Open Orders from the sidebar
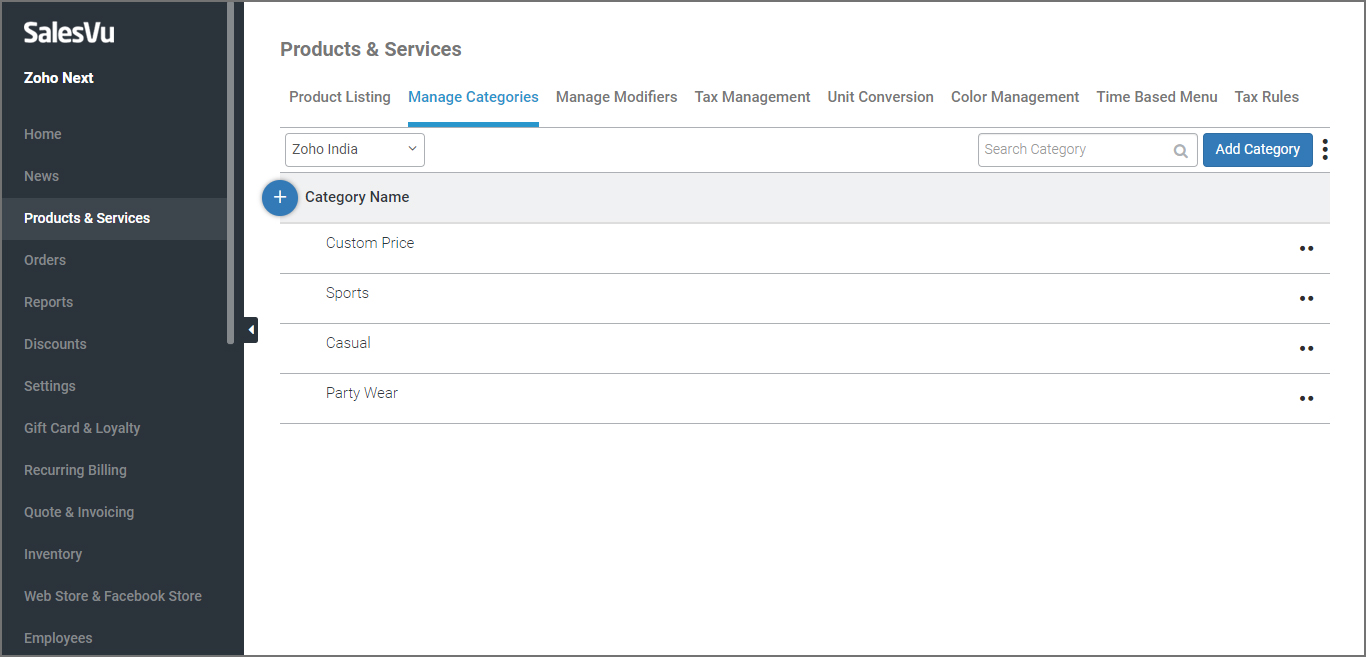 tap(45, 260)
